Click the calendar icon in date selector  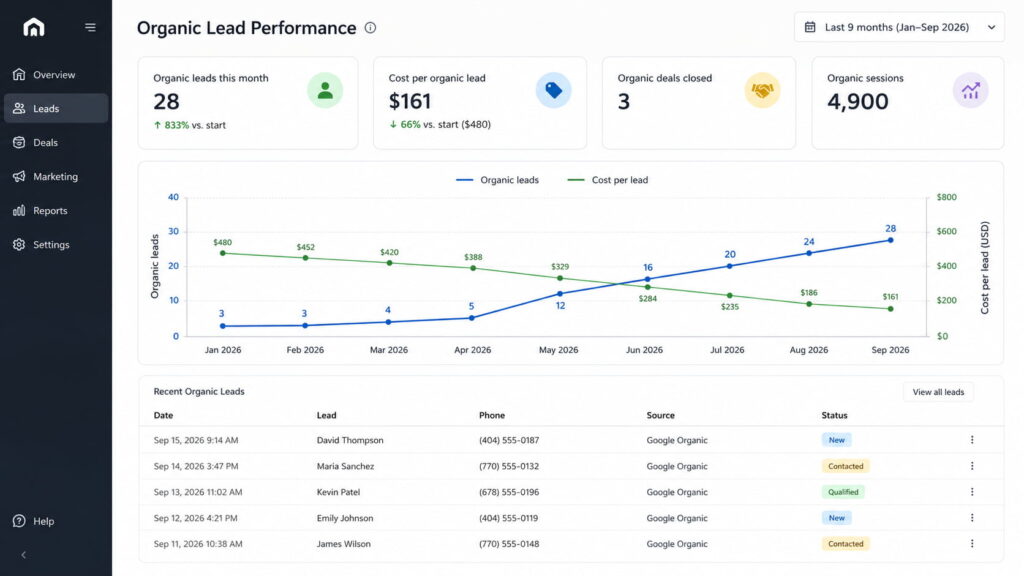coord(810,27)
